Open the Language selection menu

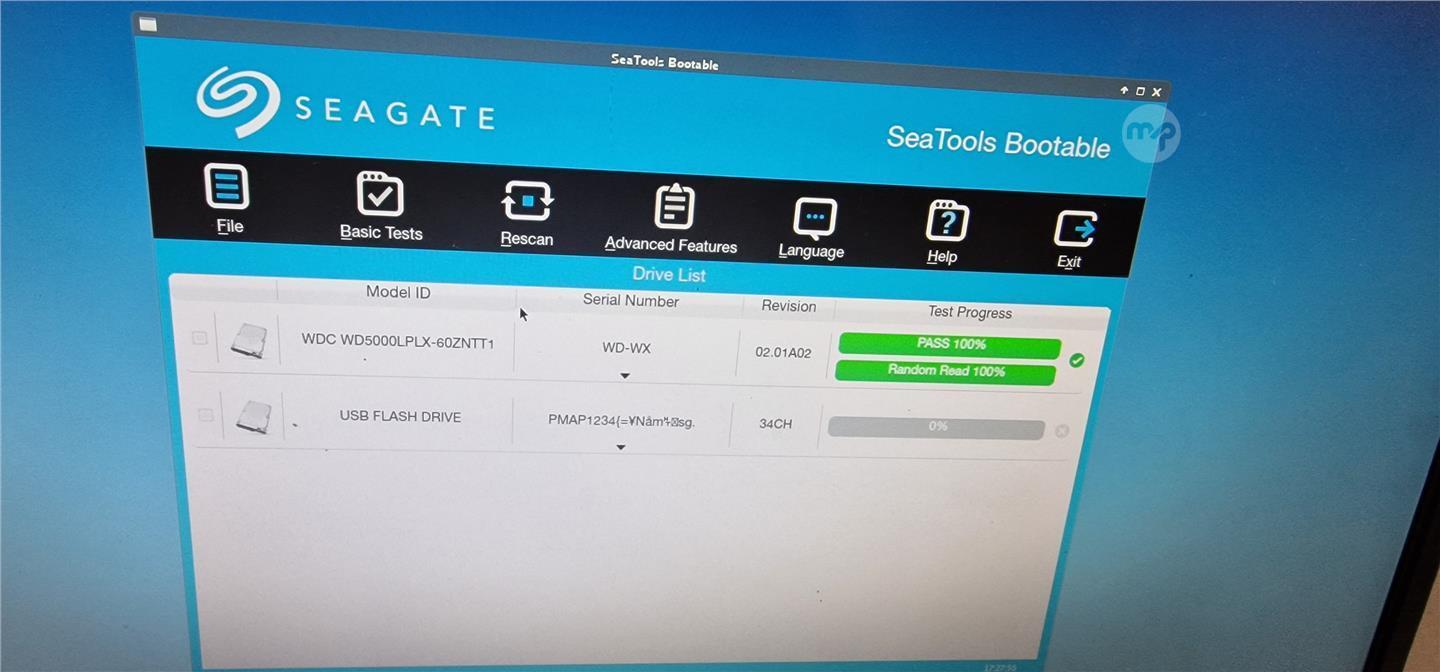coord(812,228)
